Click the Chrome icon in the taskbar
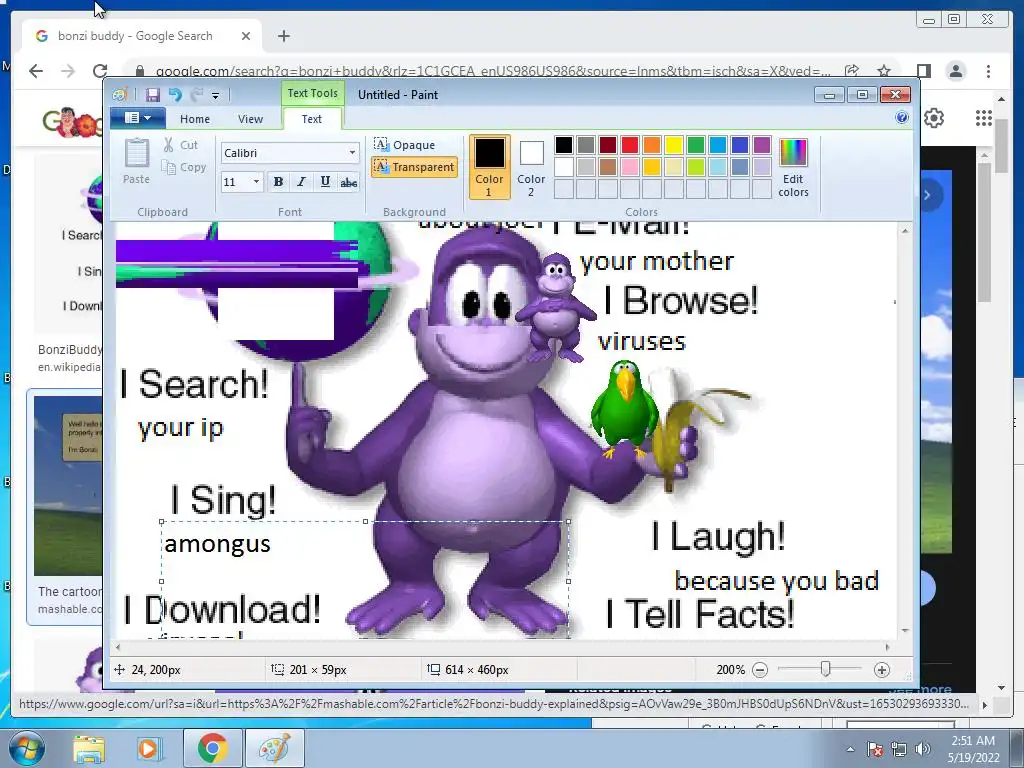Viewport: 1024px width, 768px height. pyautogui.click(x=212, y=748)
